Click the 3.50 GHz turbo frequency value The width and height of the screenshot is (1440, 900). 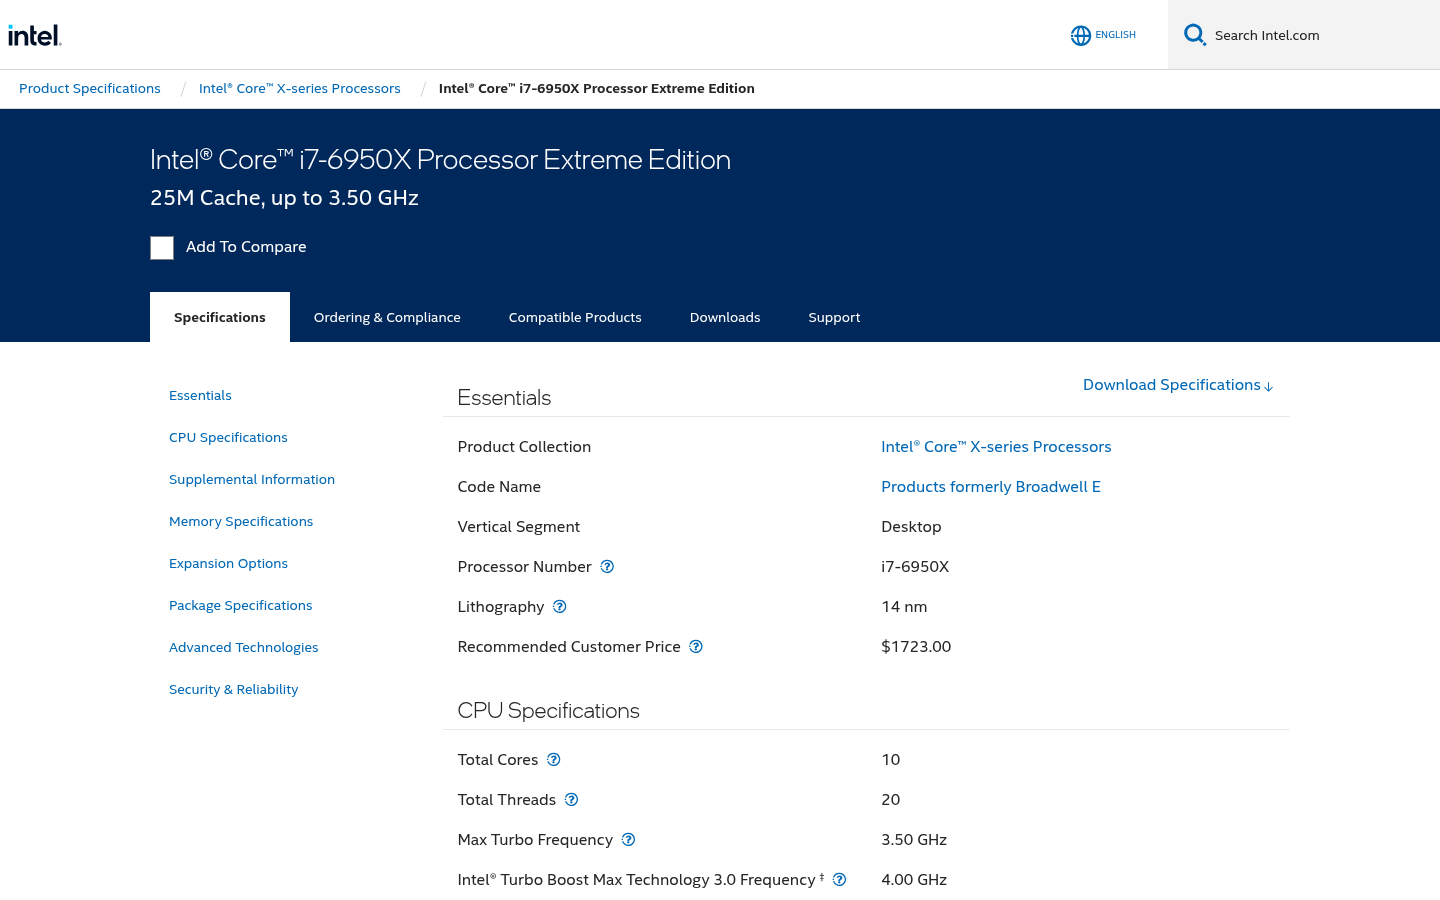pyautogui.click(x=914, y=840)
